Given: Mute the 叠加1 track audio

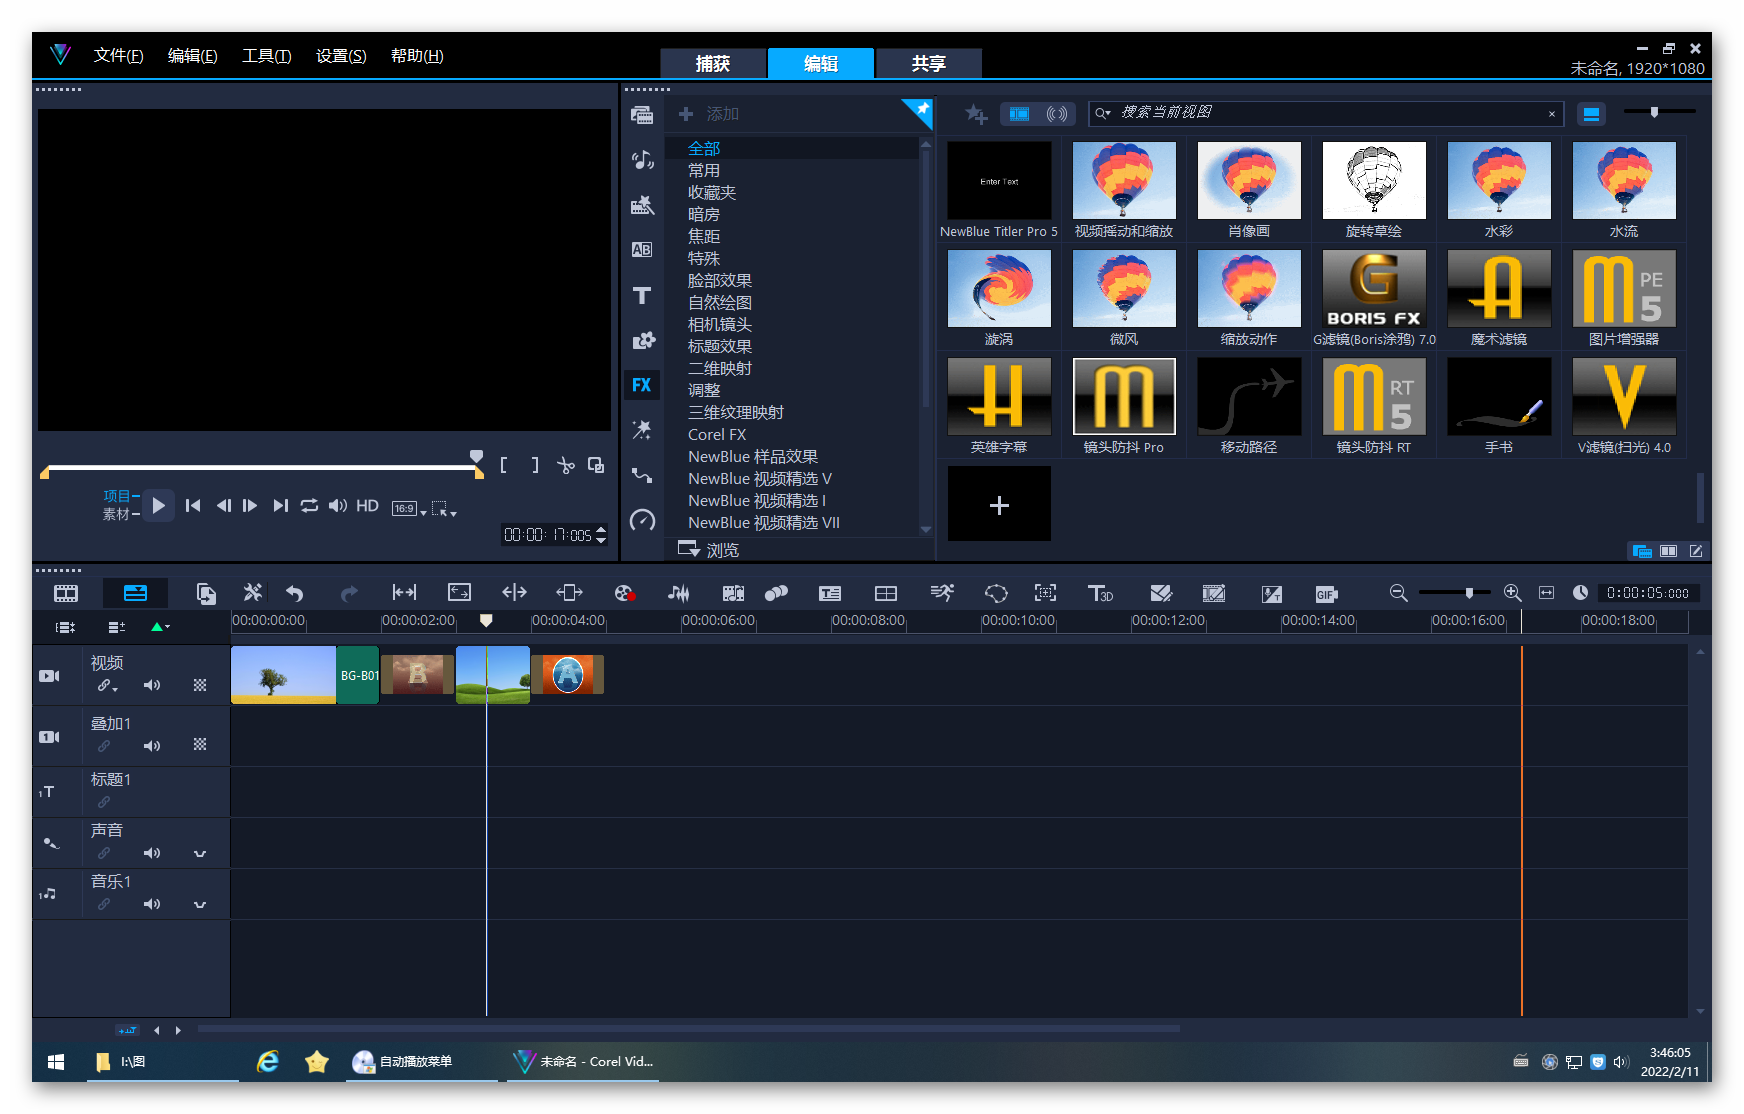Looking at the screenshot, I should (x=152, y=746).
